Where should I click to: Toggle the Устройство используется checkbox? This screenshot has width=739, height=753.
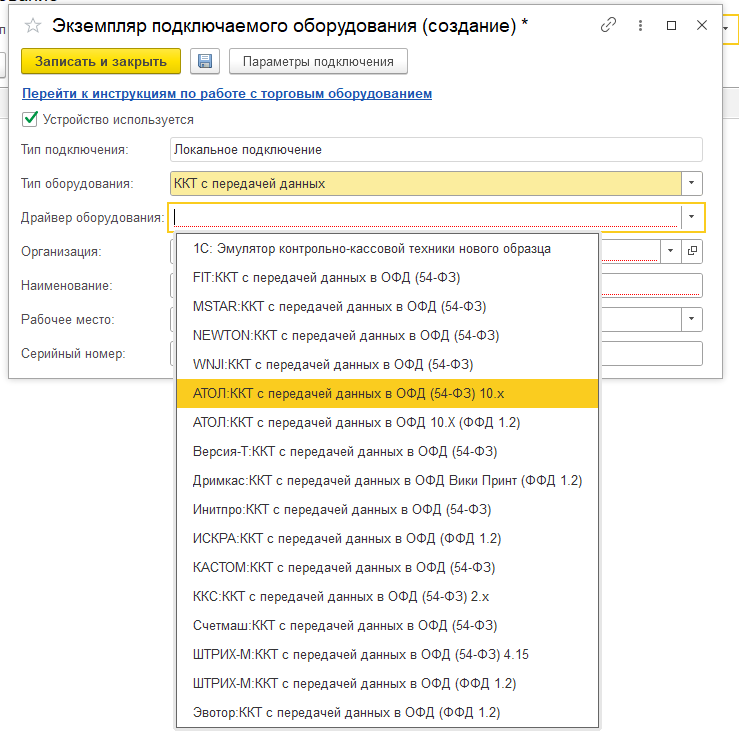pos(30,119)
